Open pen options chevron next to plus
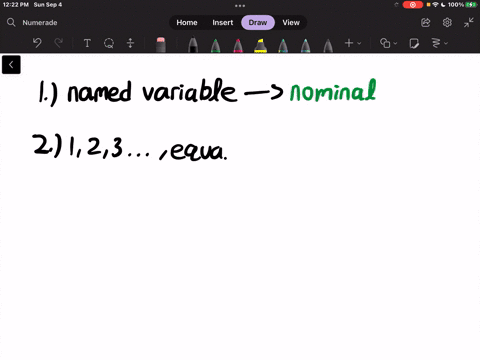The height and width of the screenshot is (360, 480). click(359, 43)
